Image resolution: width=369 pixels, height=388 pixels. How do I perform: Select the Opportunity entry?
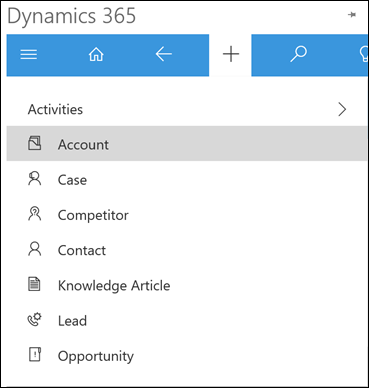187,356
